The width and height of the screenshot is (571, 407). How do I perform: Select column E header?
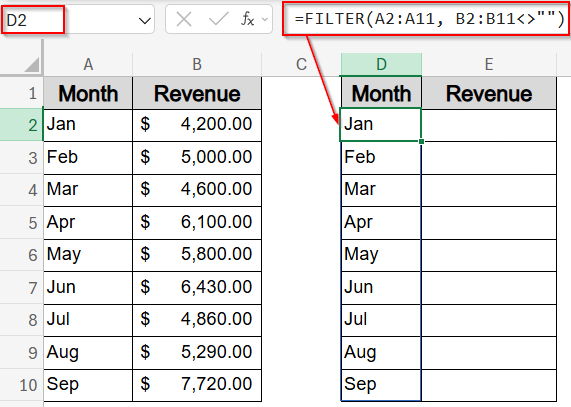(x=489, y=64)
